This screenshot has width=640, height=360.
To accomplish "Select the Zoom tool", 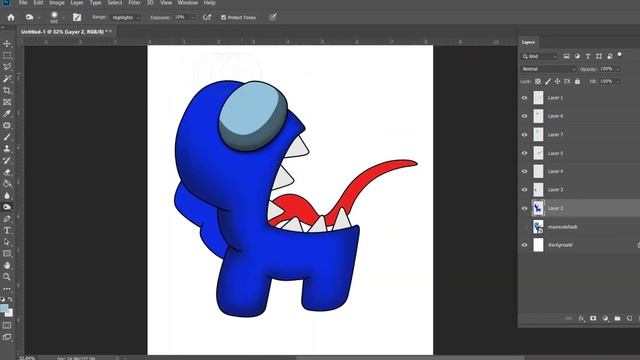I will (x=7, y=277).
